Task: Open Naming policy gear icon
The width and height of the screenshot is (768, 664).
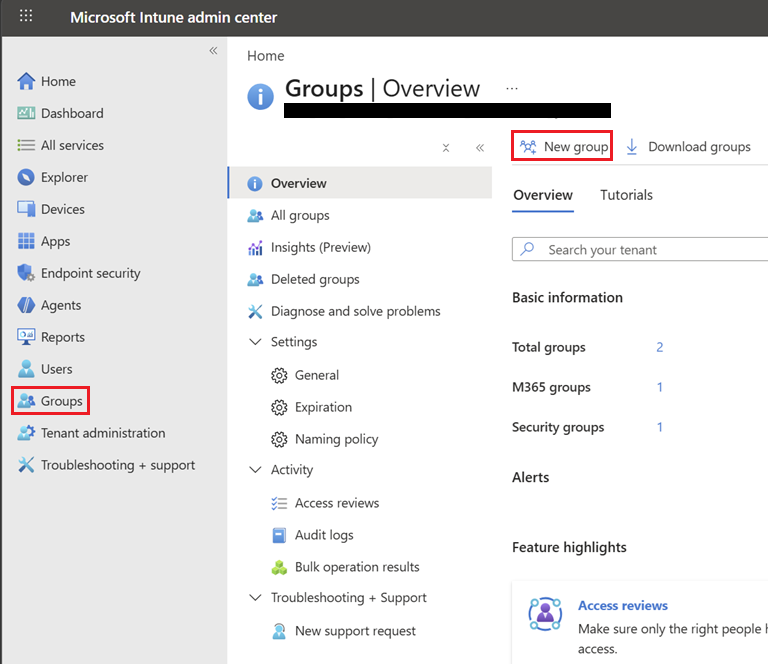Action: 279,439
